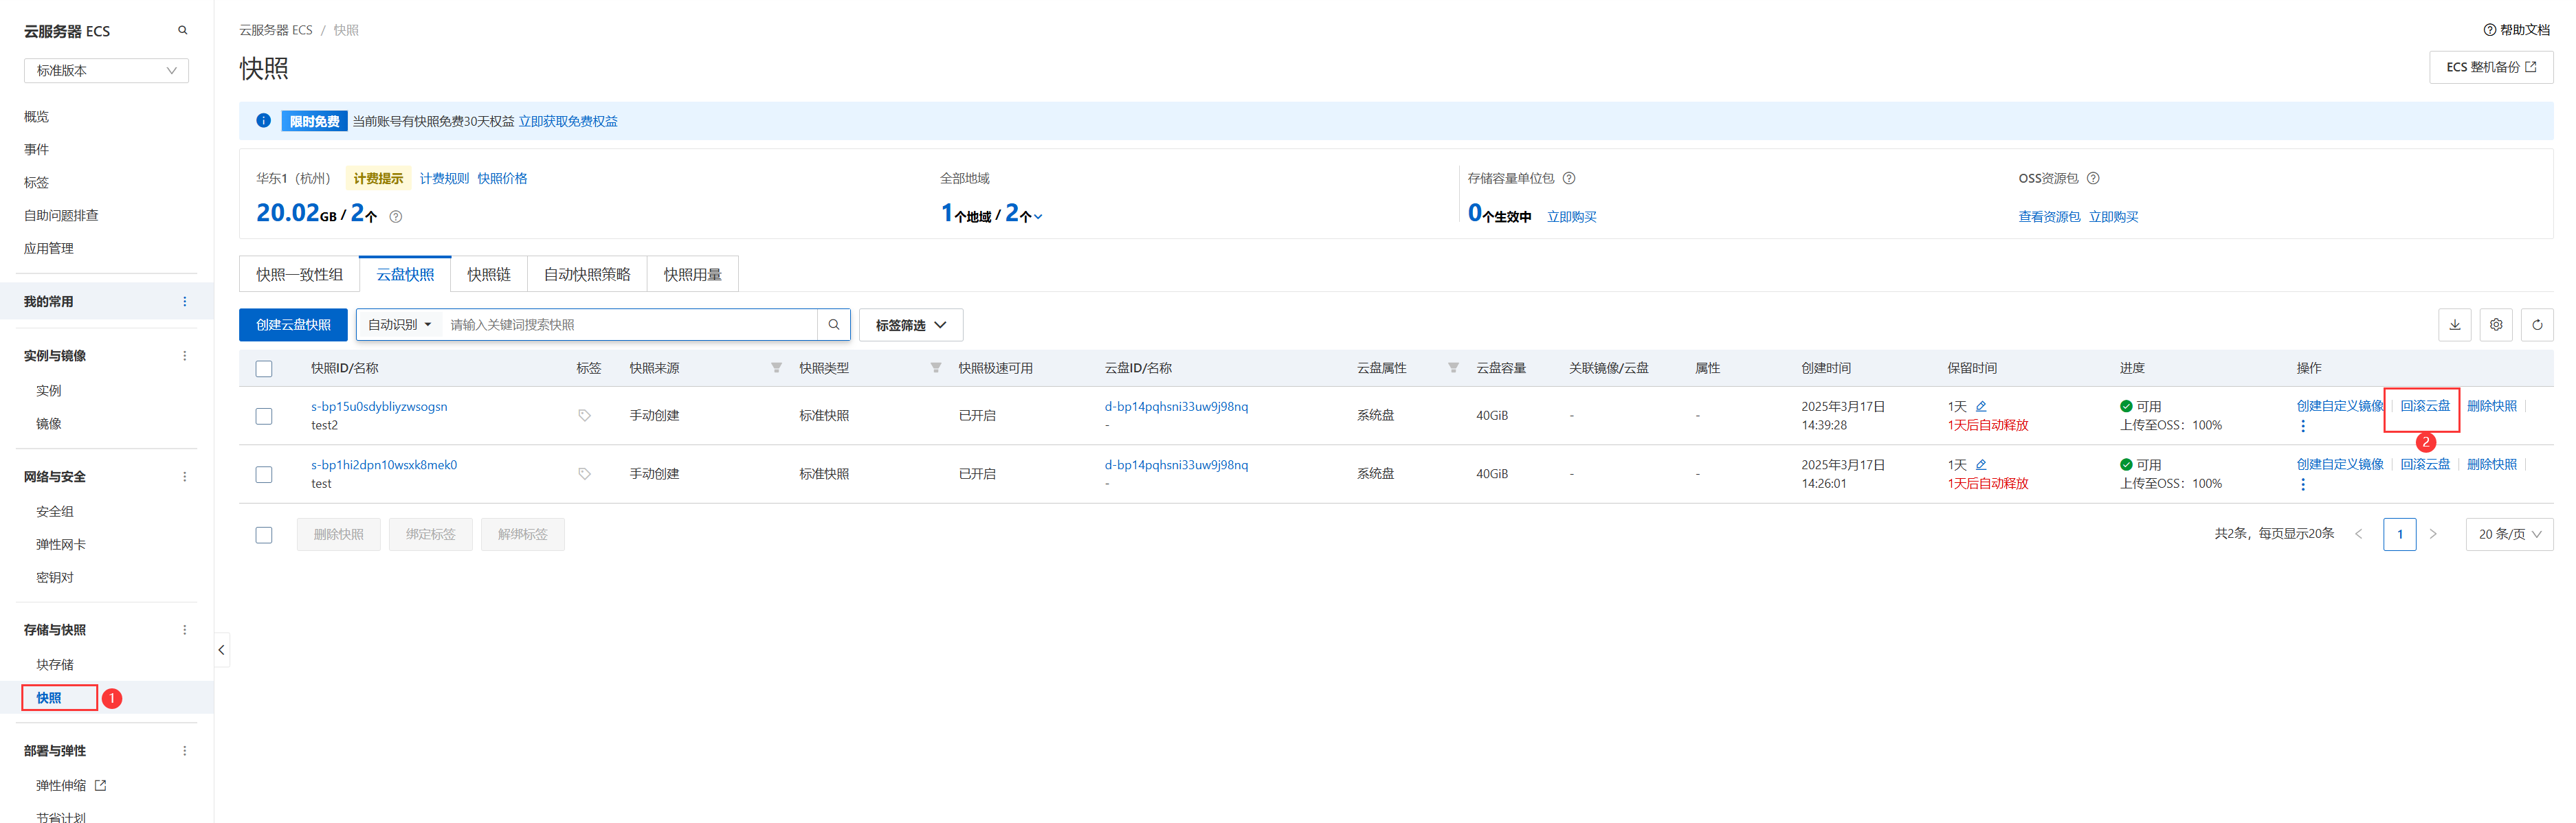Open the 标准版本 version dropdown

[106, 71]
